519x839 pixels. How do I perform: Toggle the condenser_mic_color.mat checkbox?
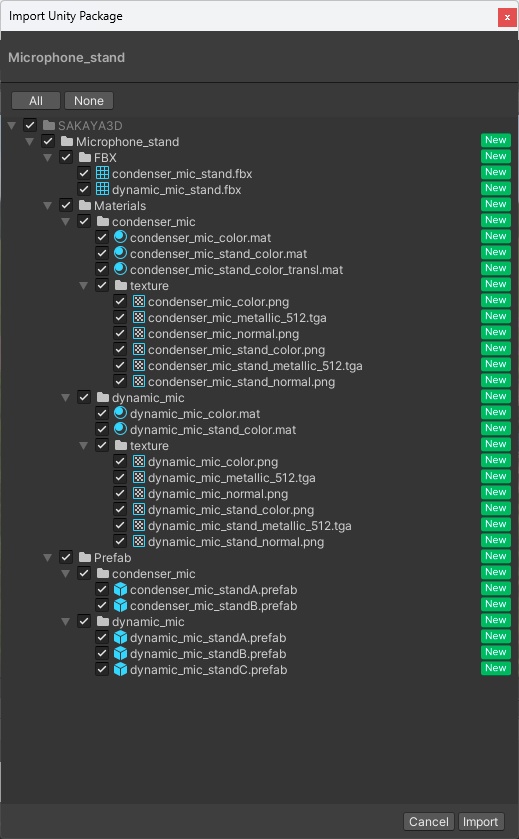pyautogui.click(x=102, y=237)
